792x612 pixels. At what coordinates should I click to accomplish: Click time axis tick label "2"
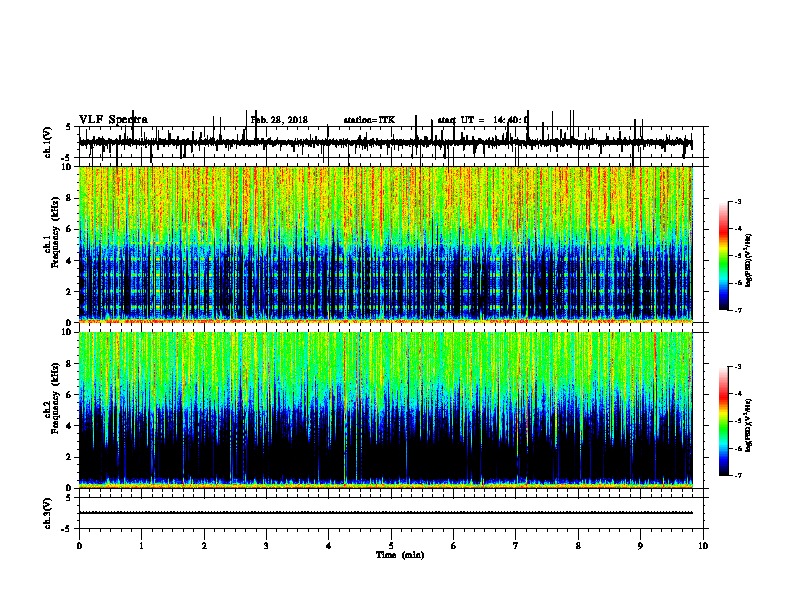tap(204, 546)
